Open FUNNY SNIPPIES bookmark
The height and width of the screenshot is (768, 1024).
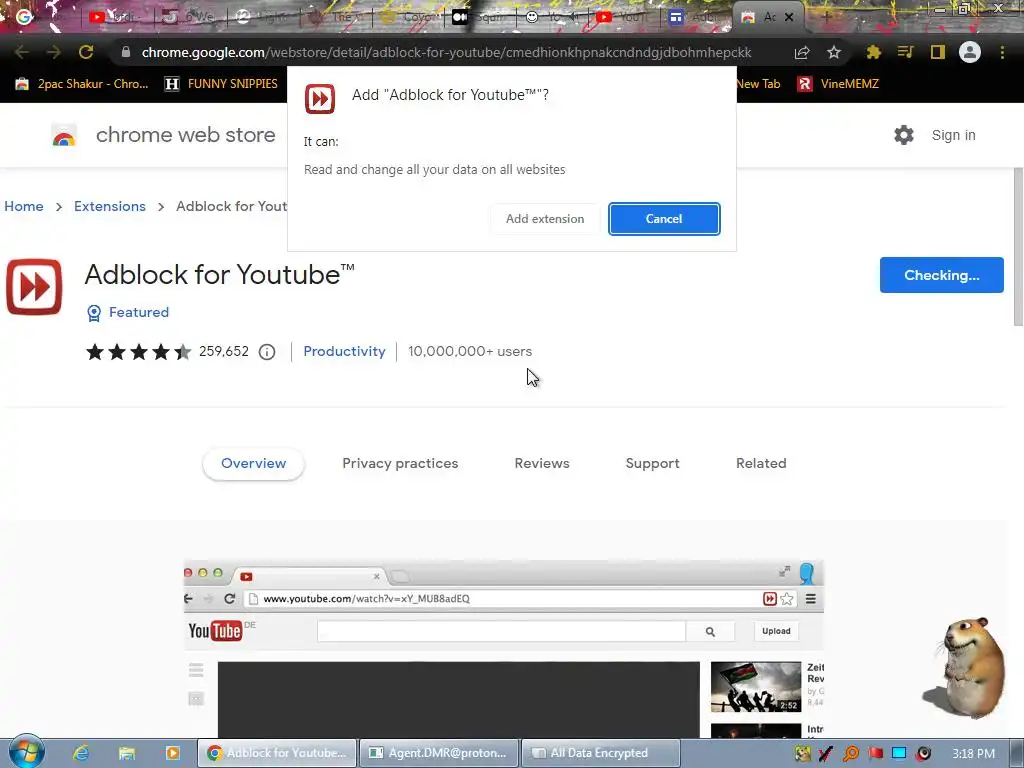pos(221,84)
